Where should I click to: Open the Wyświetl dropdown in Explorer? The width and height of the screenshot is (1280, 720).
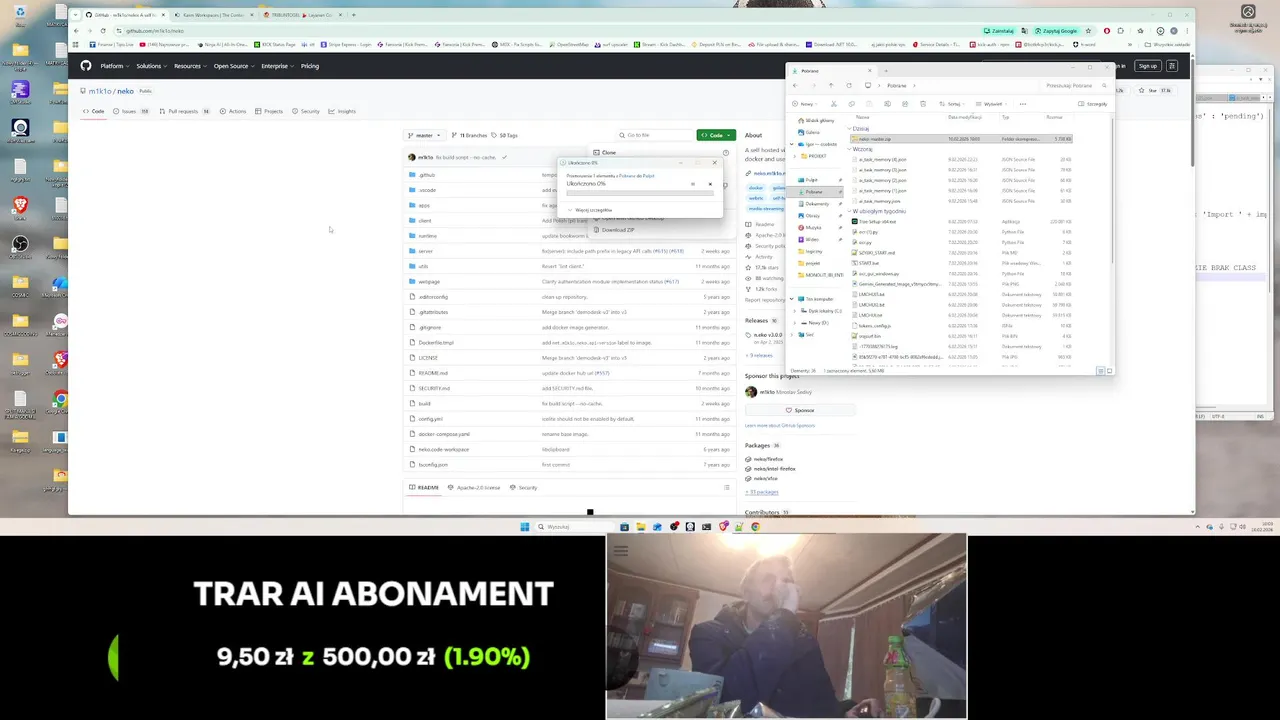993,103
